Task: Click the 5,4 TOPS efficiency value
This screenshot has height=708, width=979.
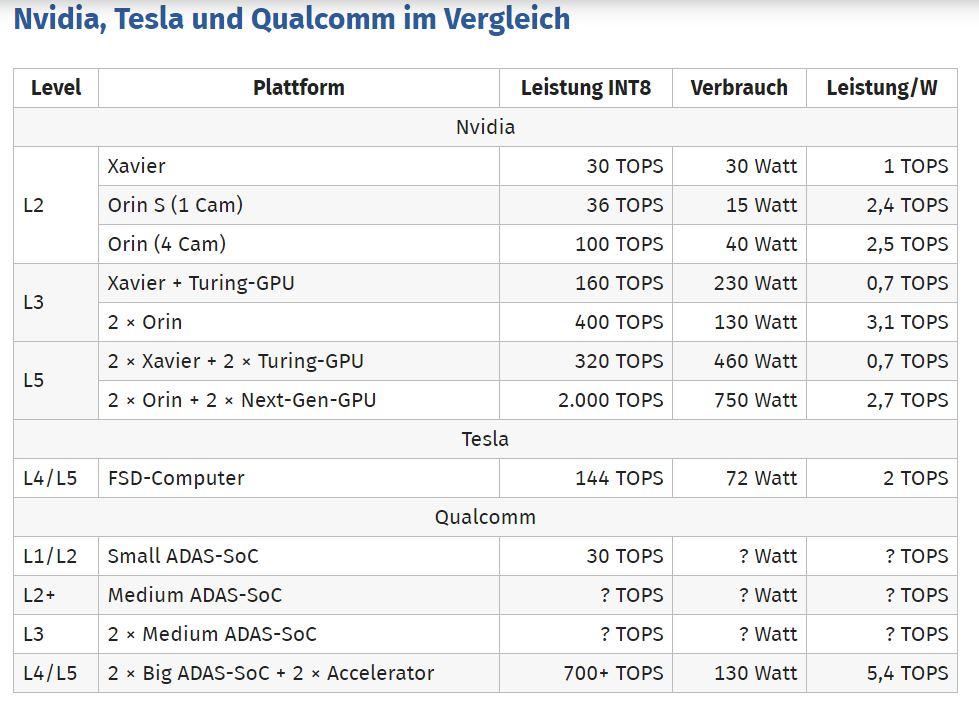Action: point(907,673)
